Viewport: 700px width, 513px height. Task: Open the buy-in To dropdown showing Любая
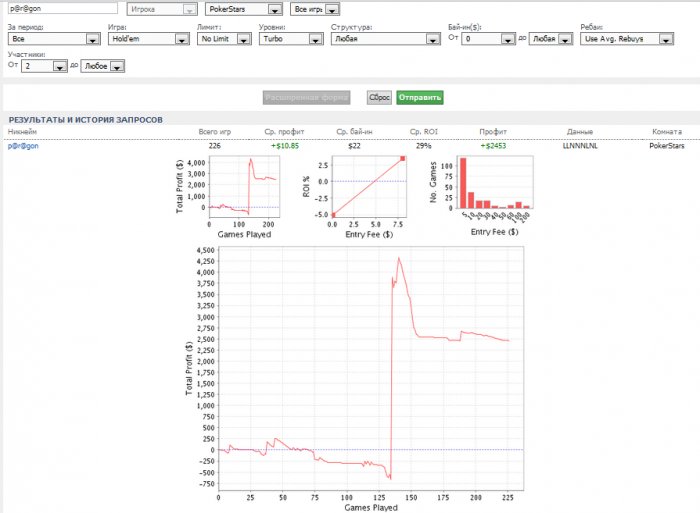tap(551, 39)
